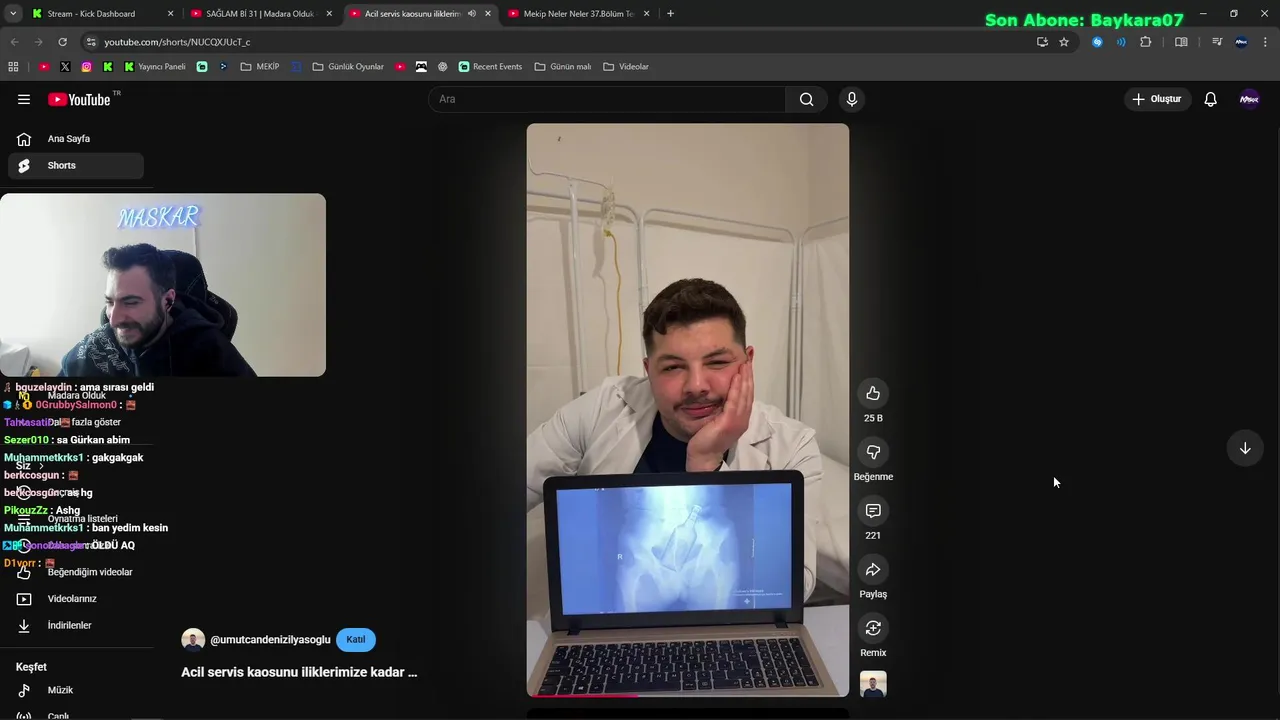Image resolution: width=1280 pixels, height=720 pixels.
Task: Focus the Ara search box
Action: pyautogui.click(x=607, y=99)
